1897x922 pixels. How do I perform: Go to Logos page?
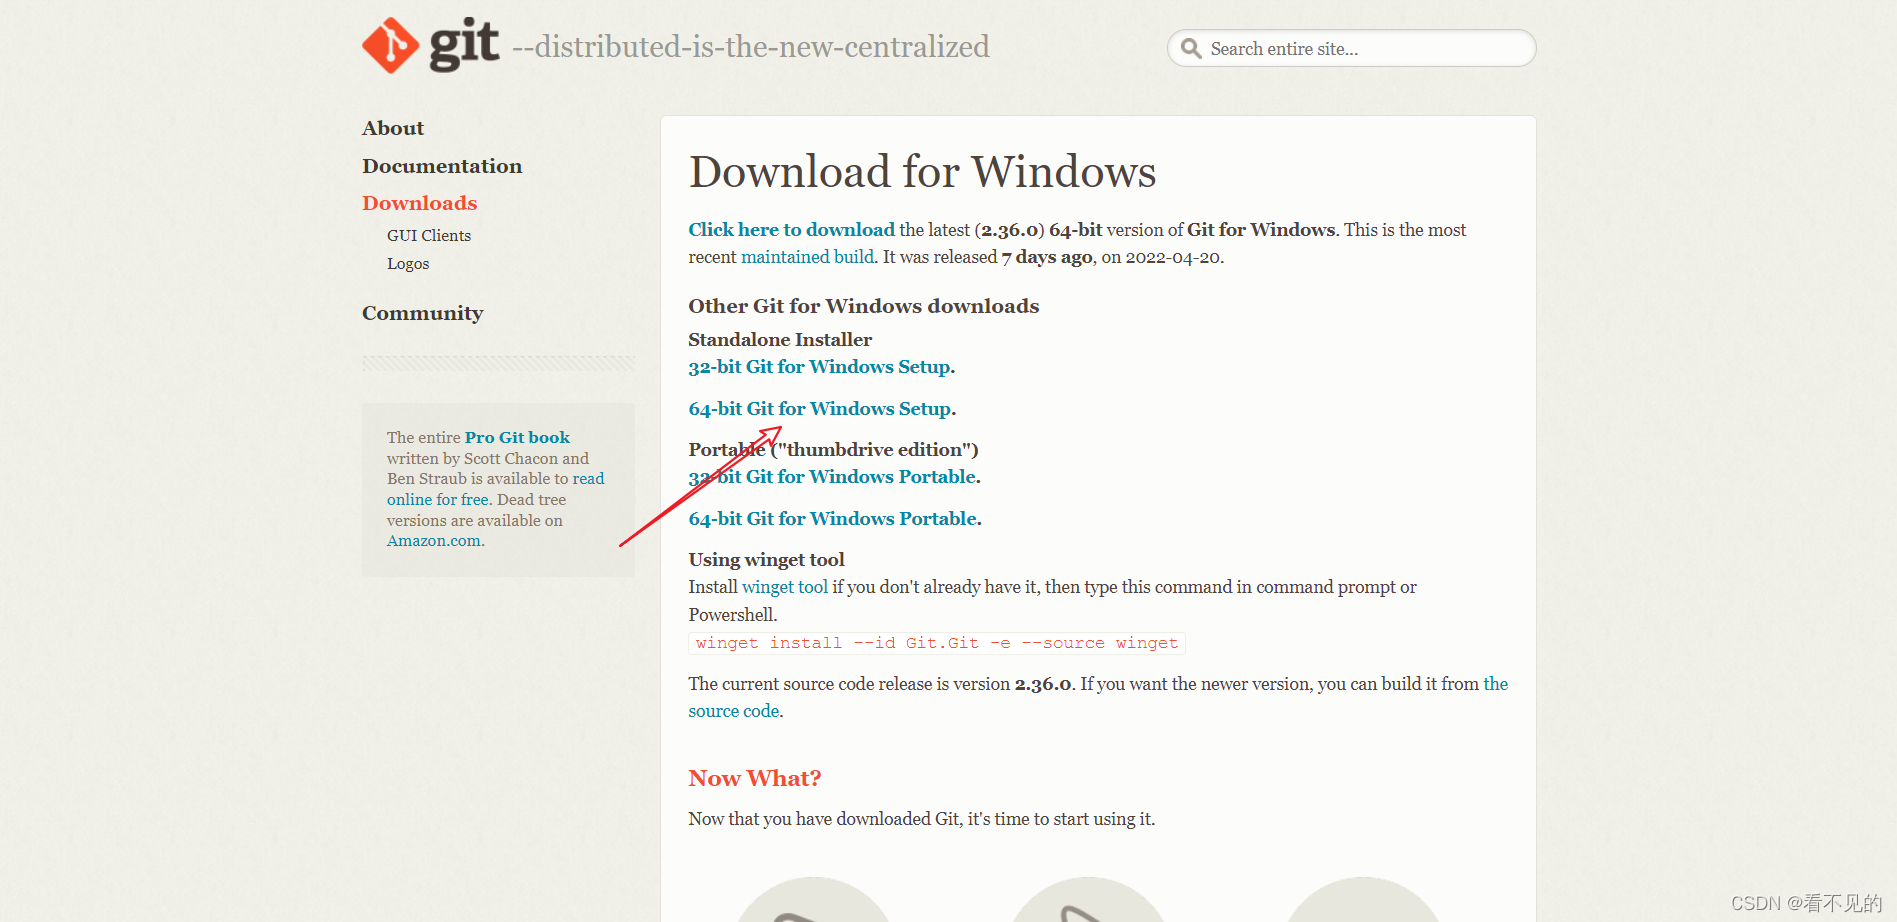pos(408,264)
